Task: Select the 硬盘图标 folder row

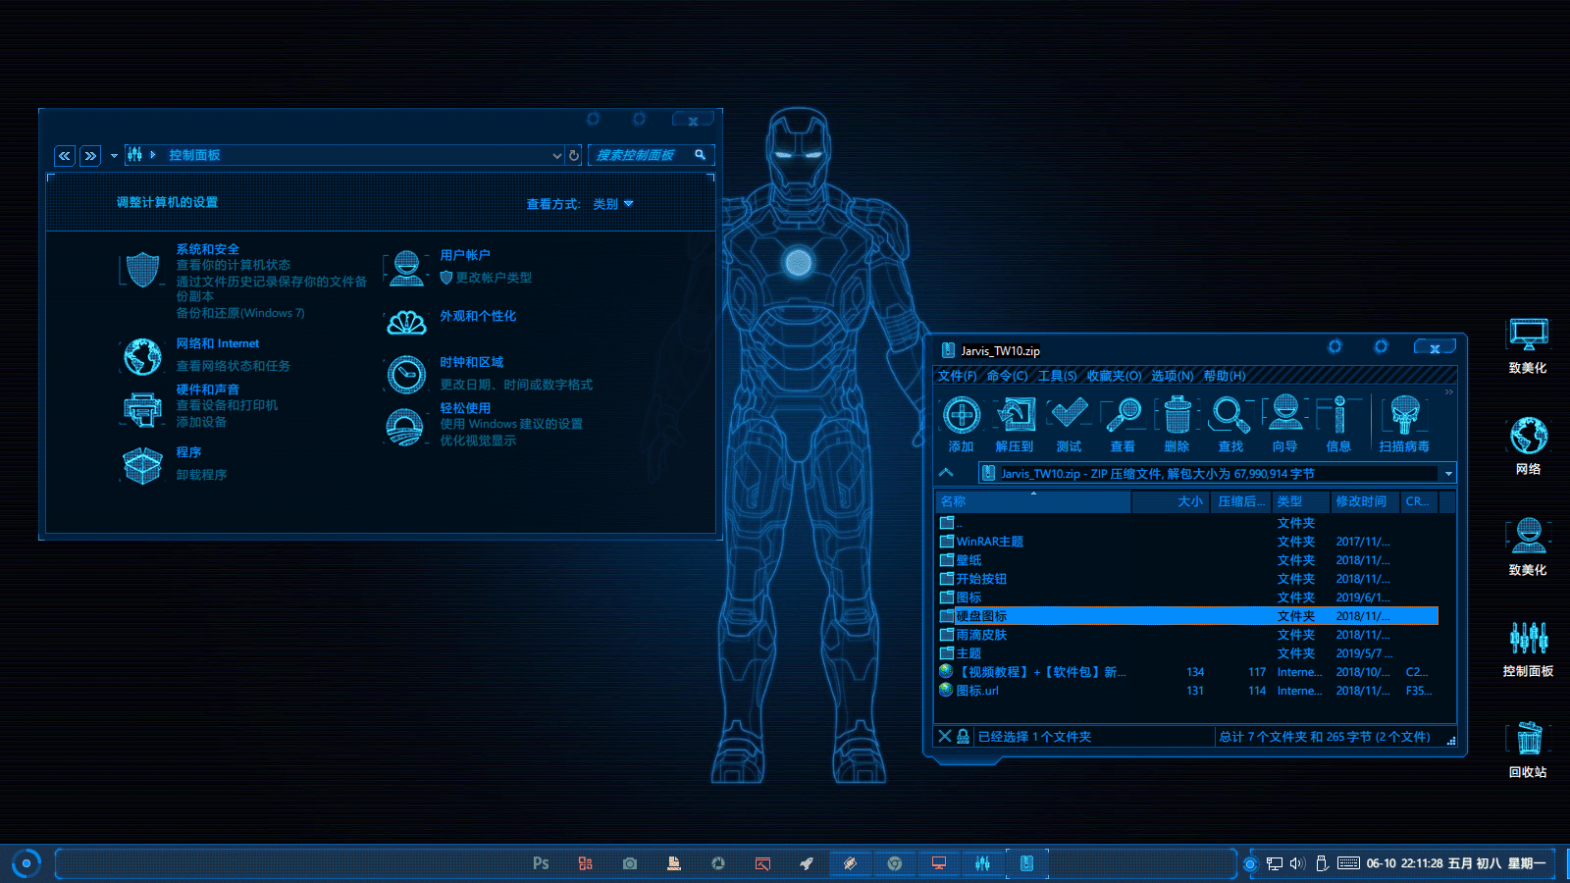Action: tap(1188, 616)
